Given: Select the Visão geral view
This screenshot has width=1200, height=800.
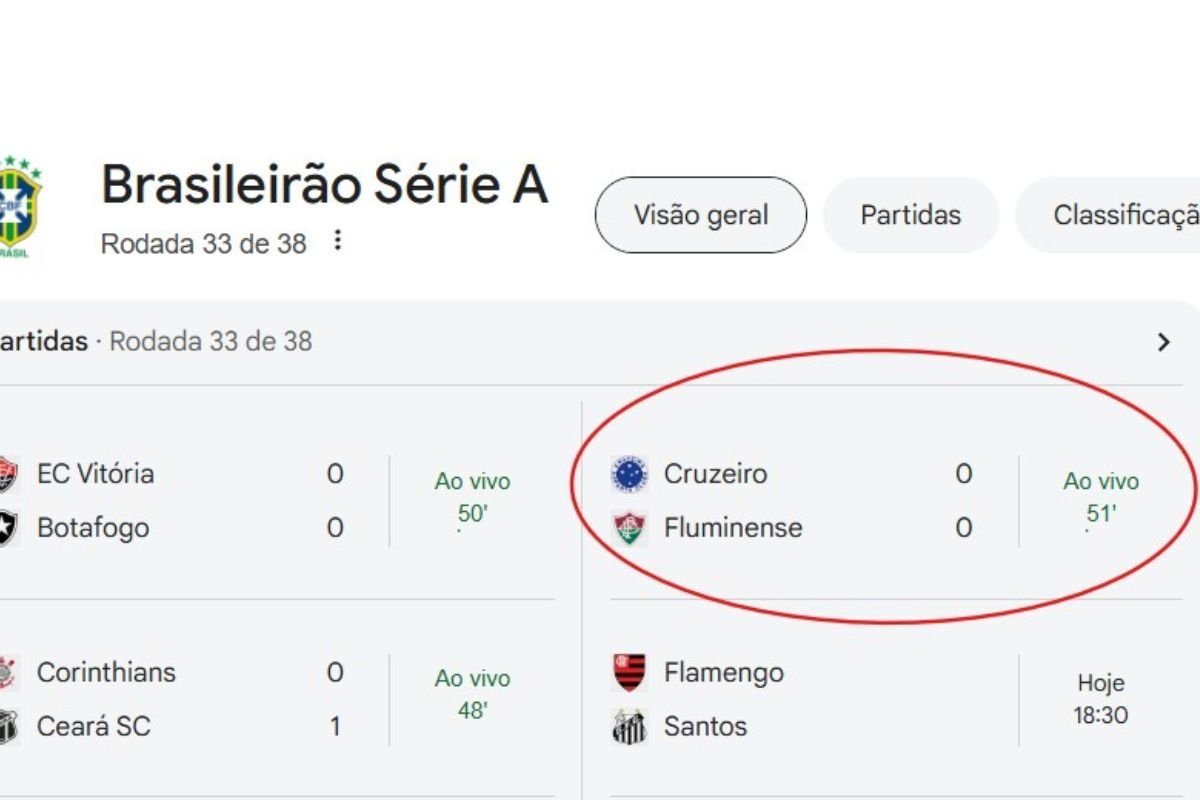Looking at the screenshot, I should pos(700,214).
